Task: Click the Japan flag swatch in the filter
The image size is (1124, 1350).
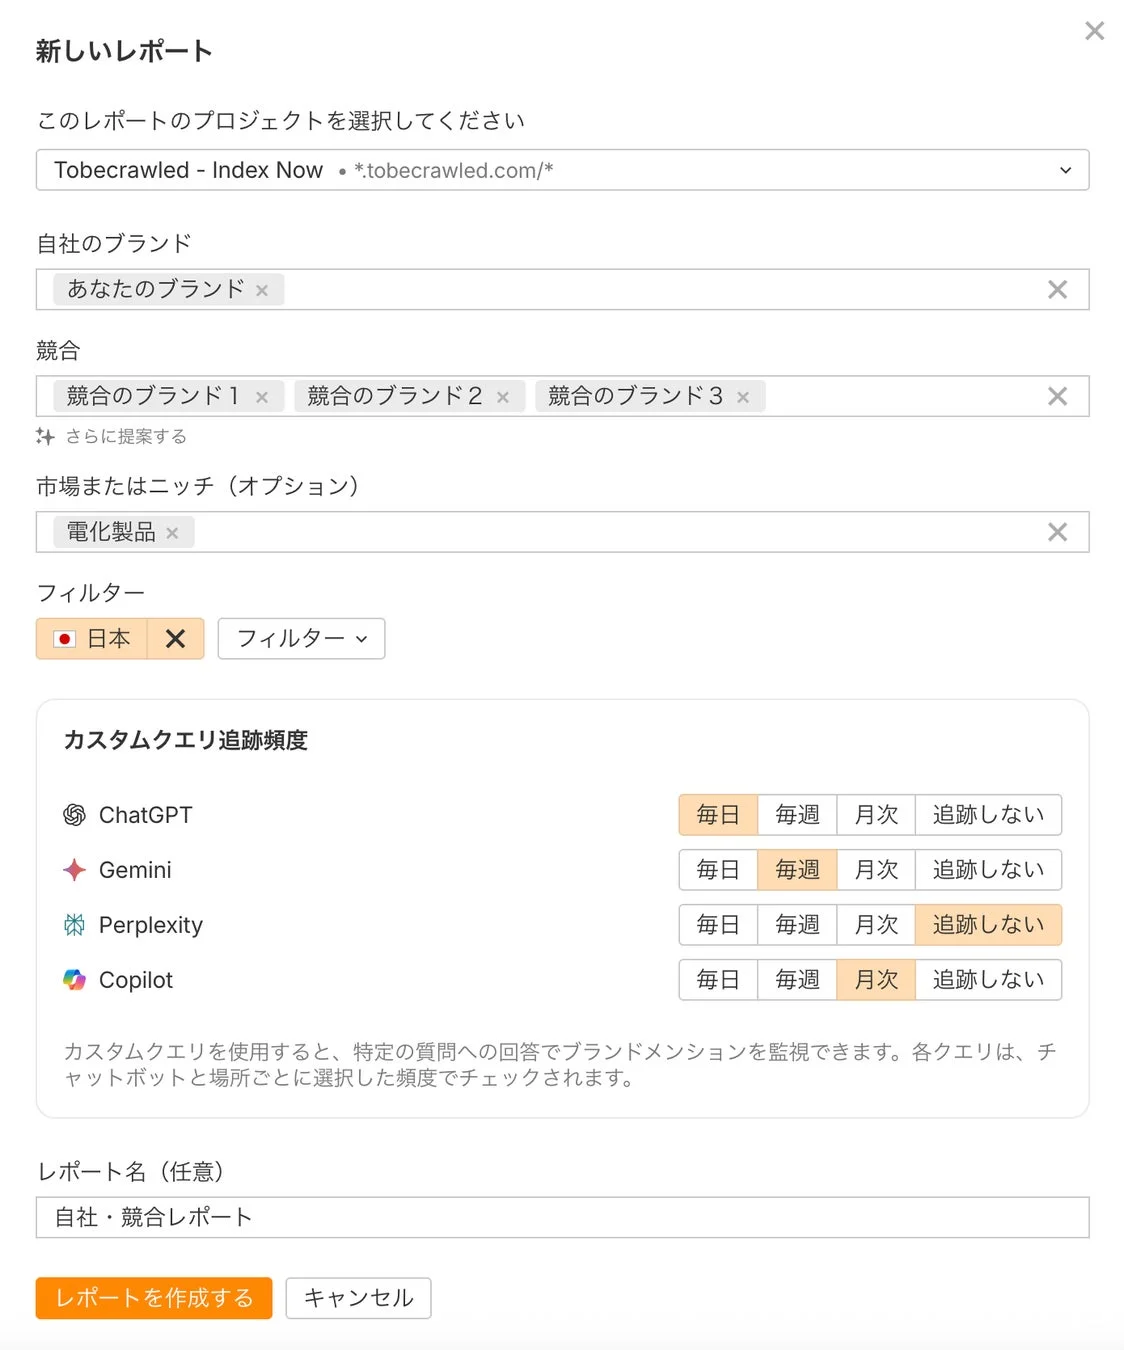Action: pos(64,638)
